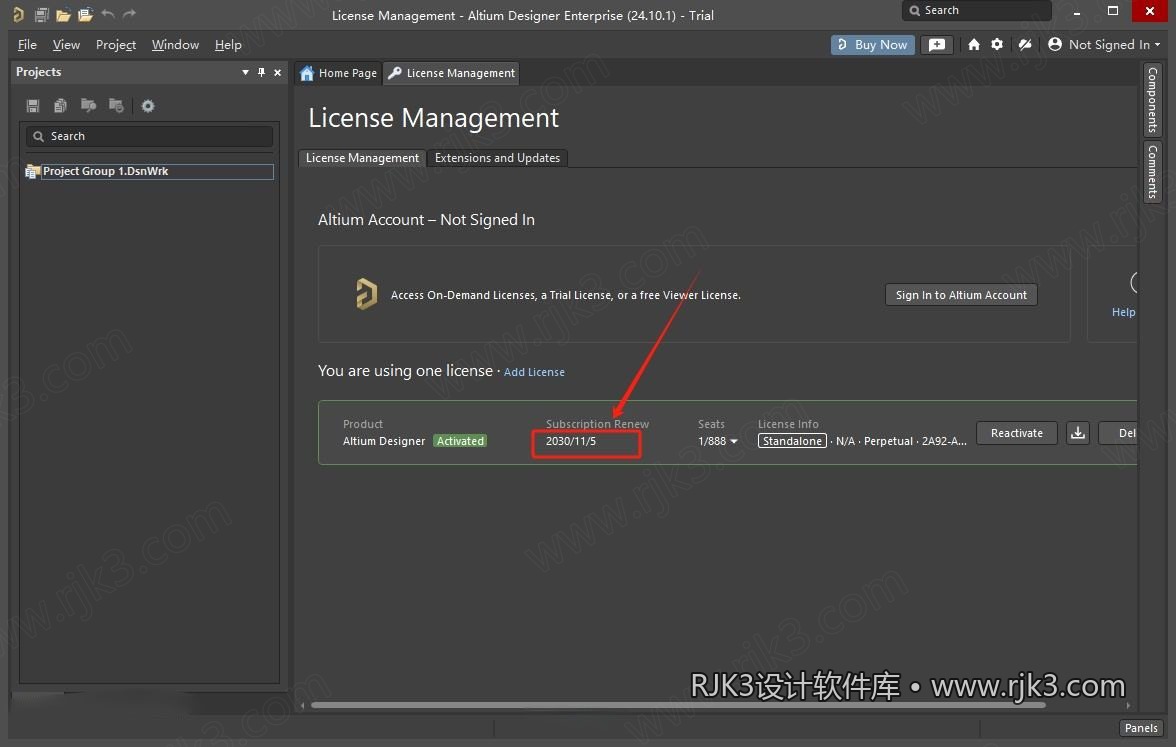Screen dimensions: 1176x747
Task: Click the Panels button in status bar
Action: click(x=1141, y=728)
